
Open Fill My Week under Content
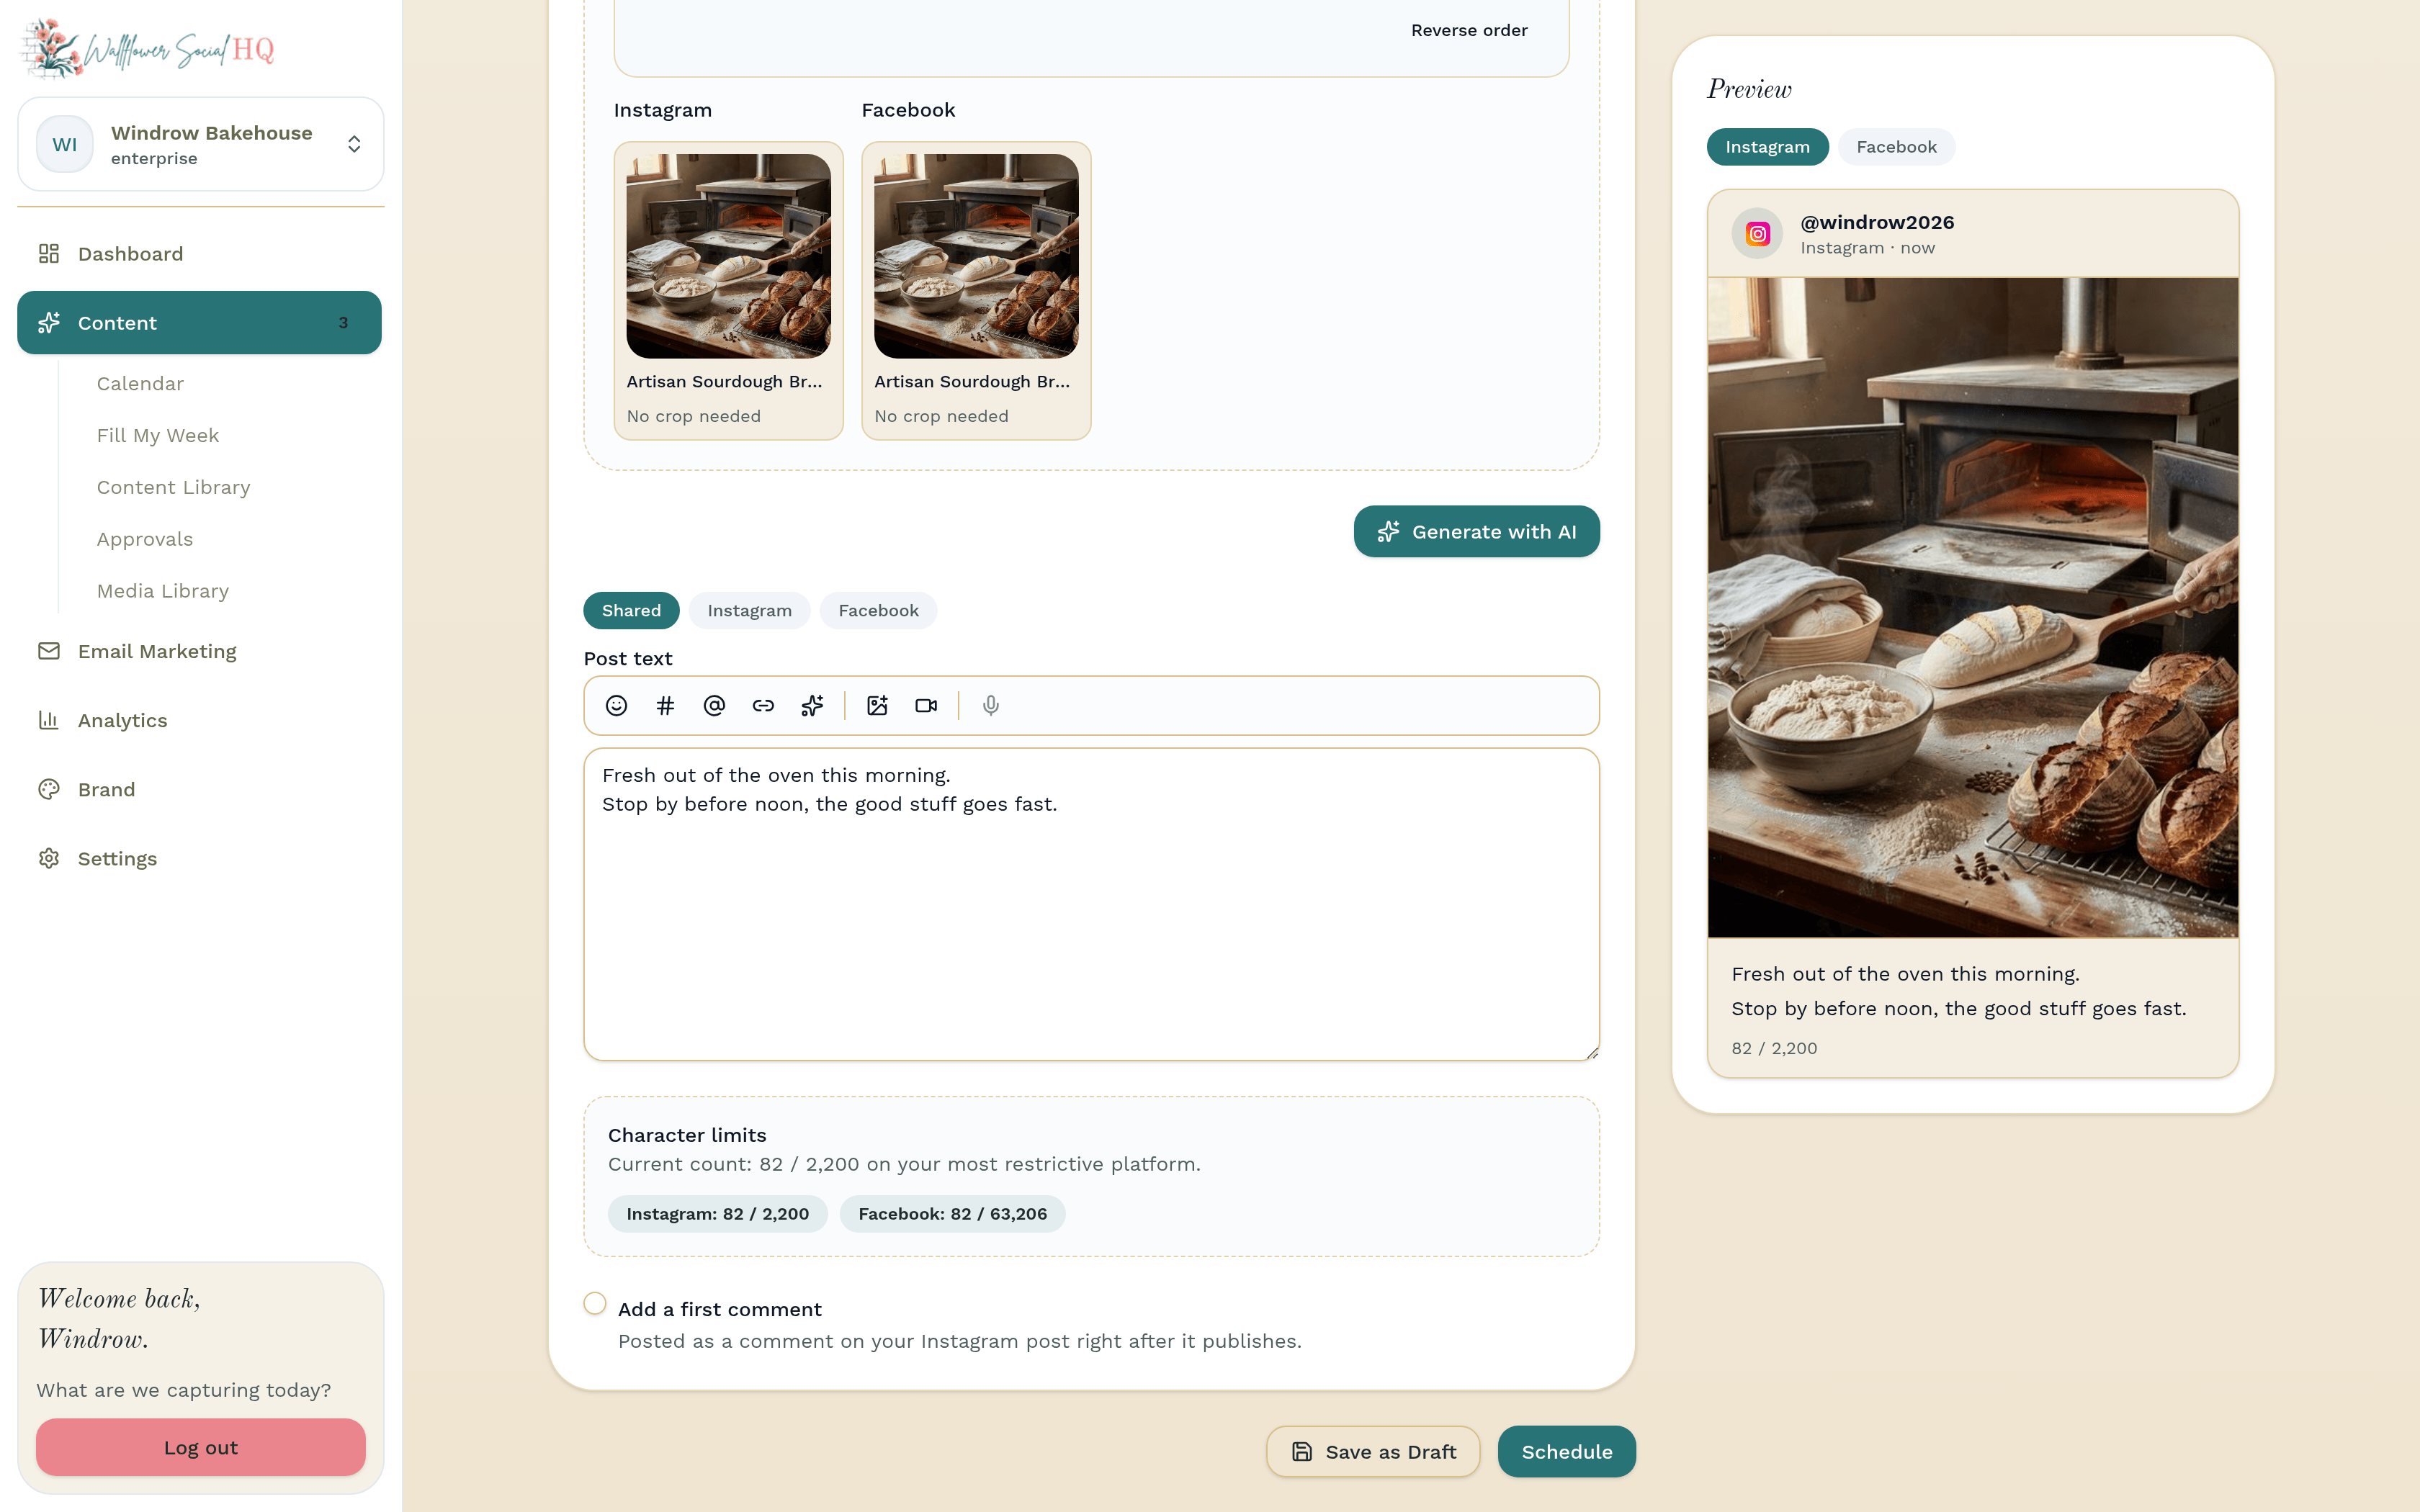[158, 436]
